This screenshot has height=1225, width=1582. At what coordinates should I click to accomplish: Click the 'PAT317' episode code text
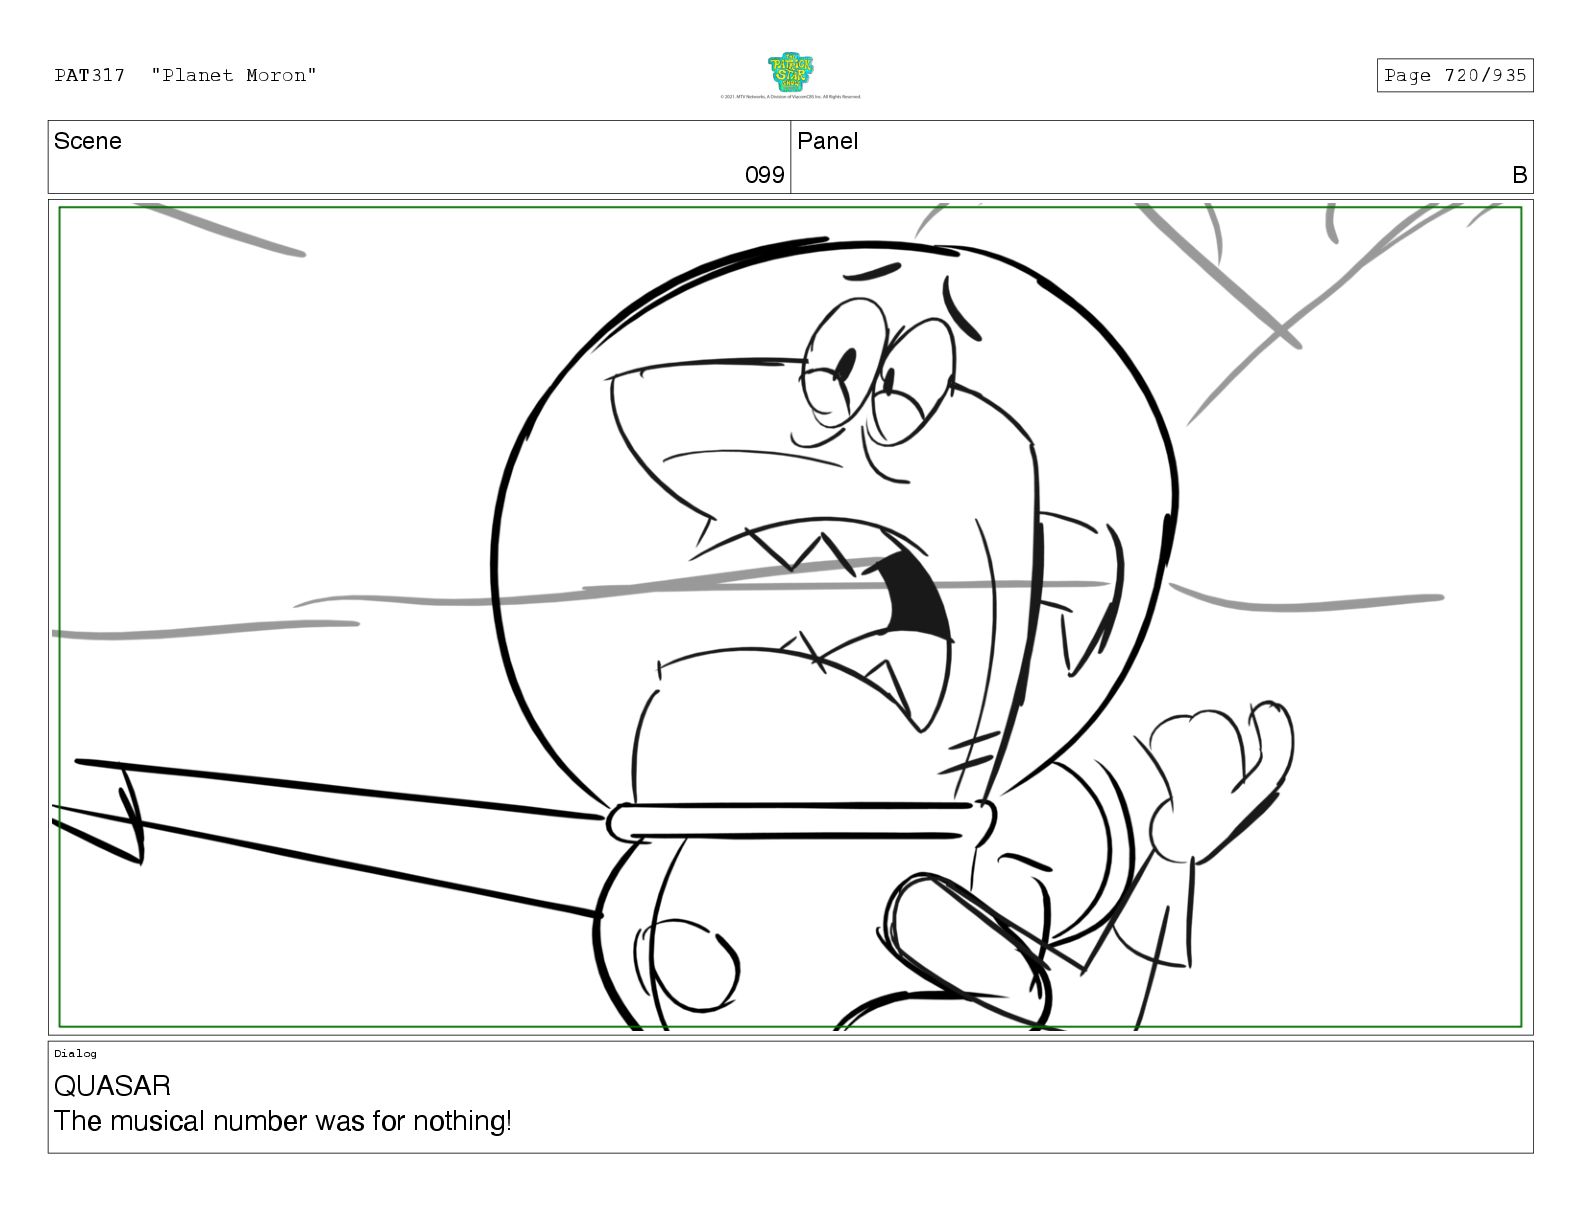(90, 75)
